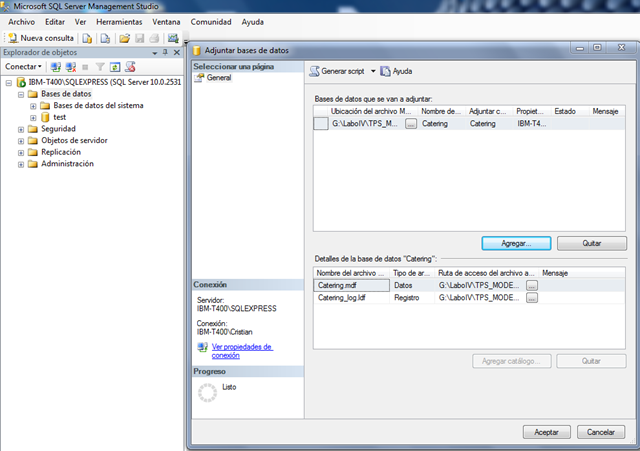
Task: Select the Catering_log.ldf file cell
Action: tap(351, 298)
